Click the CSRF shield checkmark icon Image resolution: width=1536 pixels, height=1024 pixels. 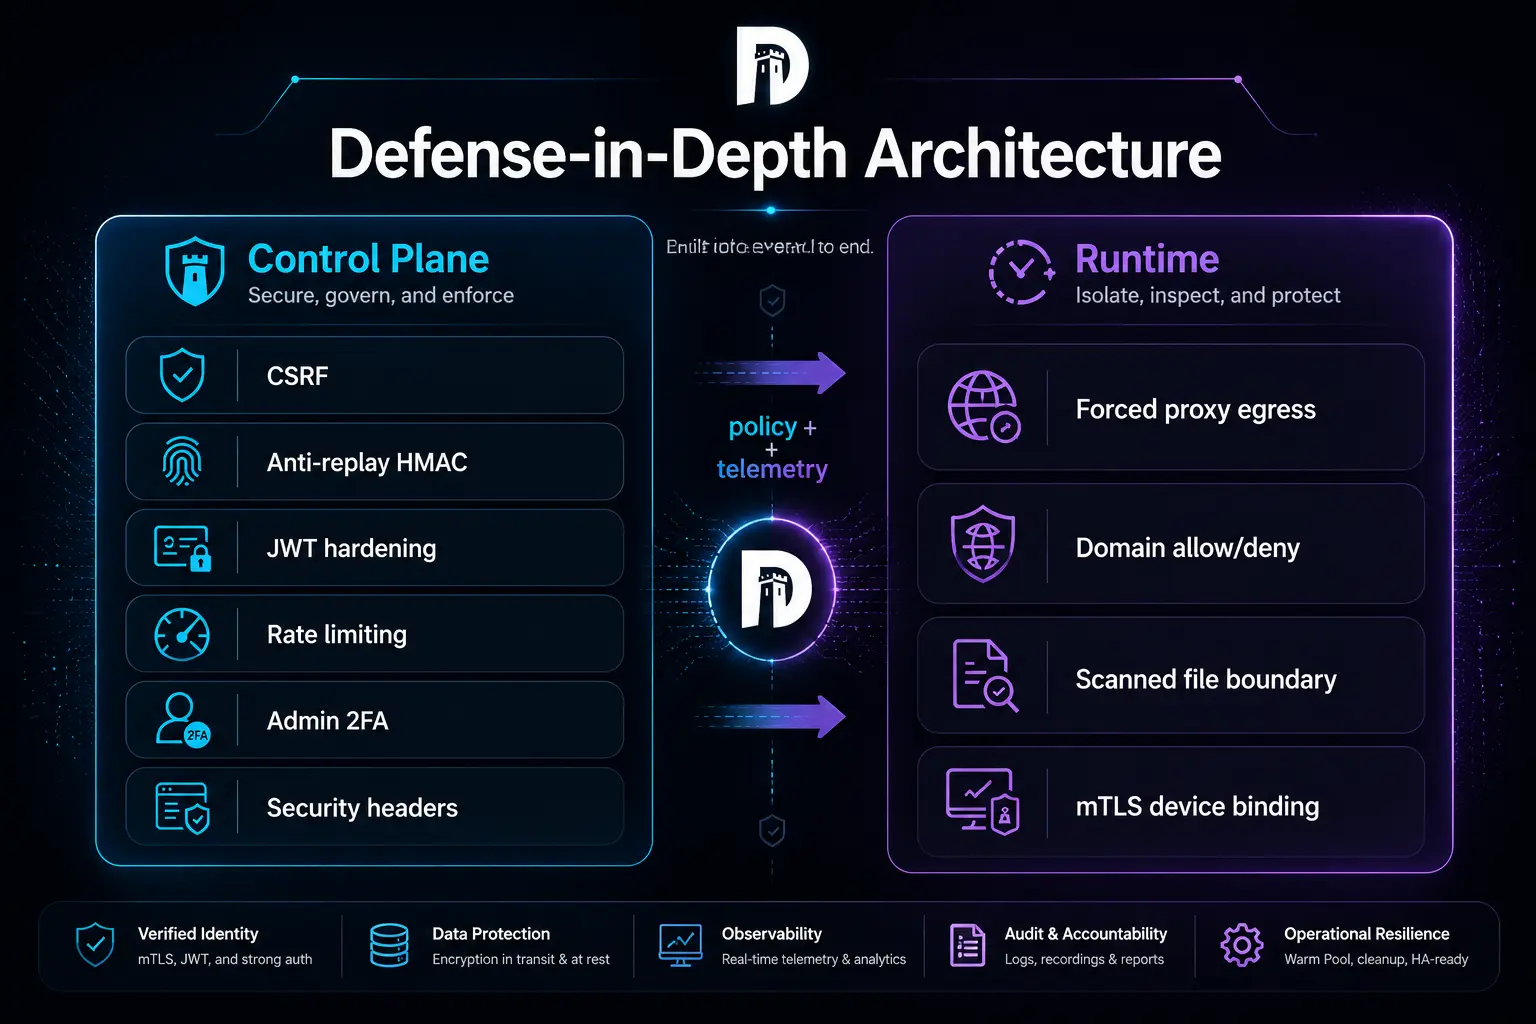coord(182,375)
